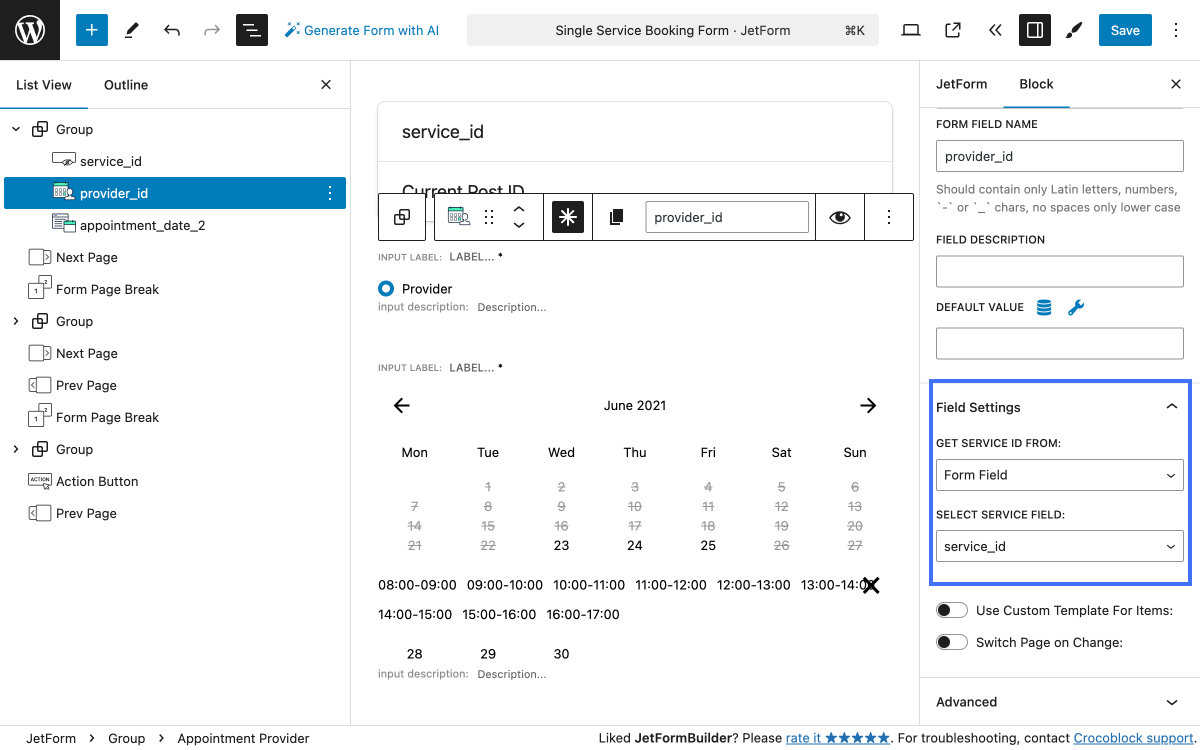Open the block inserter with the plus icon

(91, 30)
